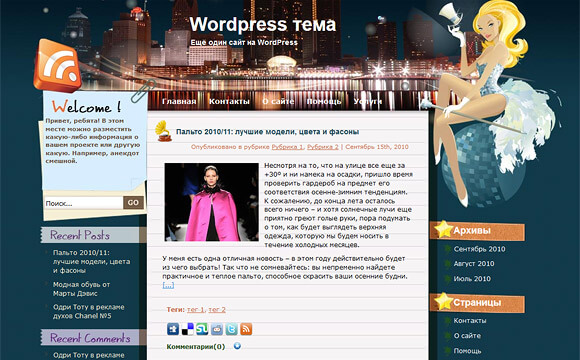Open О сайте under Страницы sidebar
Screen dimensions: 580x360
coord(467,336)
